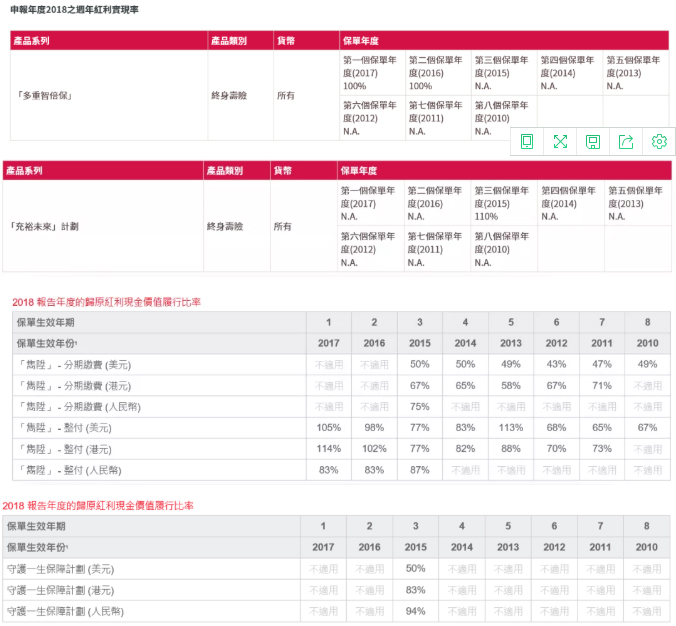This screenshot has width=676, height=626.
Task: Click the 98% cell
Action: tap(374, 428)
